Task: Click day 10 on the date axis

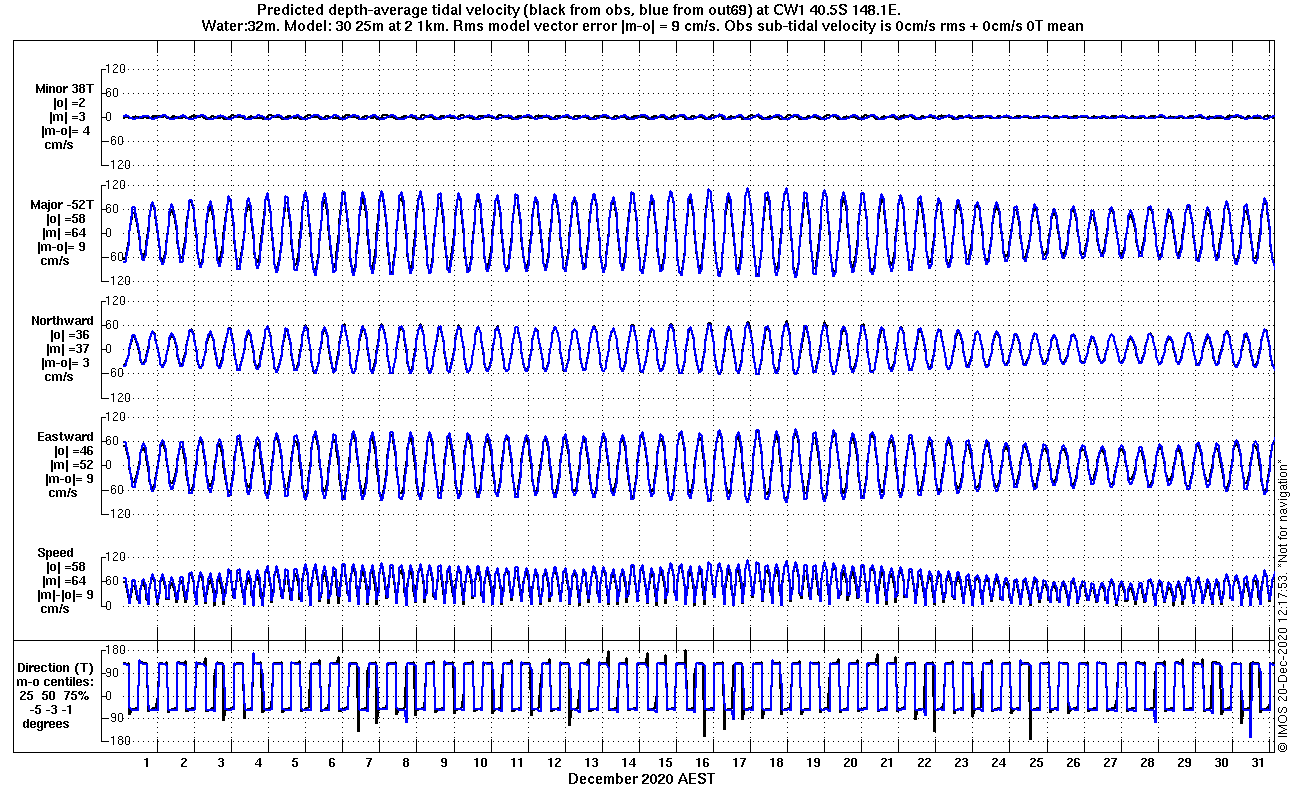Action: (480, 763)
